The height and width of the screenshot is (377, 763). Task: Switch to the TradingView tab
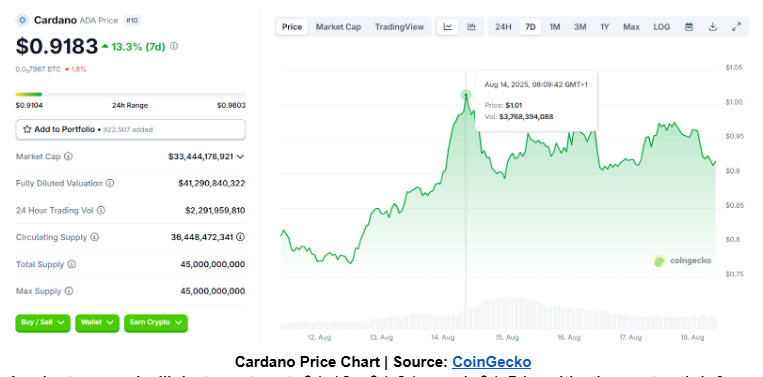[400, 27]
